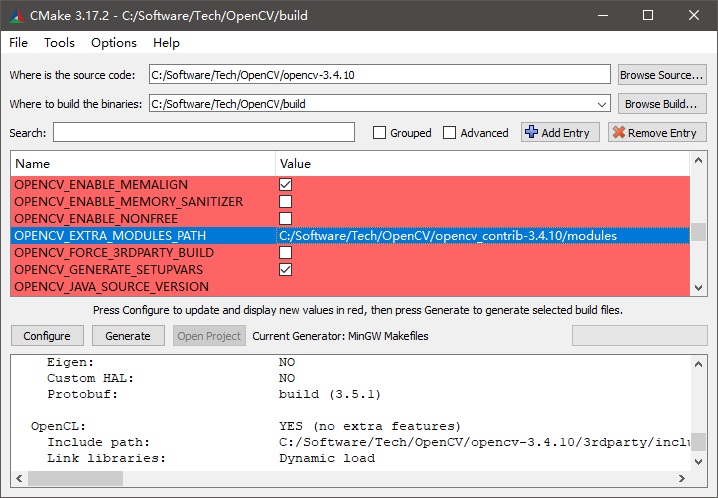
Task: Click the output log vertical scrollbar thumb
Action: 698,442
